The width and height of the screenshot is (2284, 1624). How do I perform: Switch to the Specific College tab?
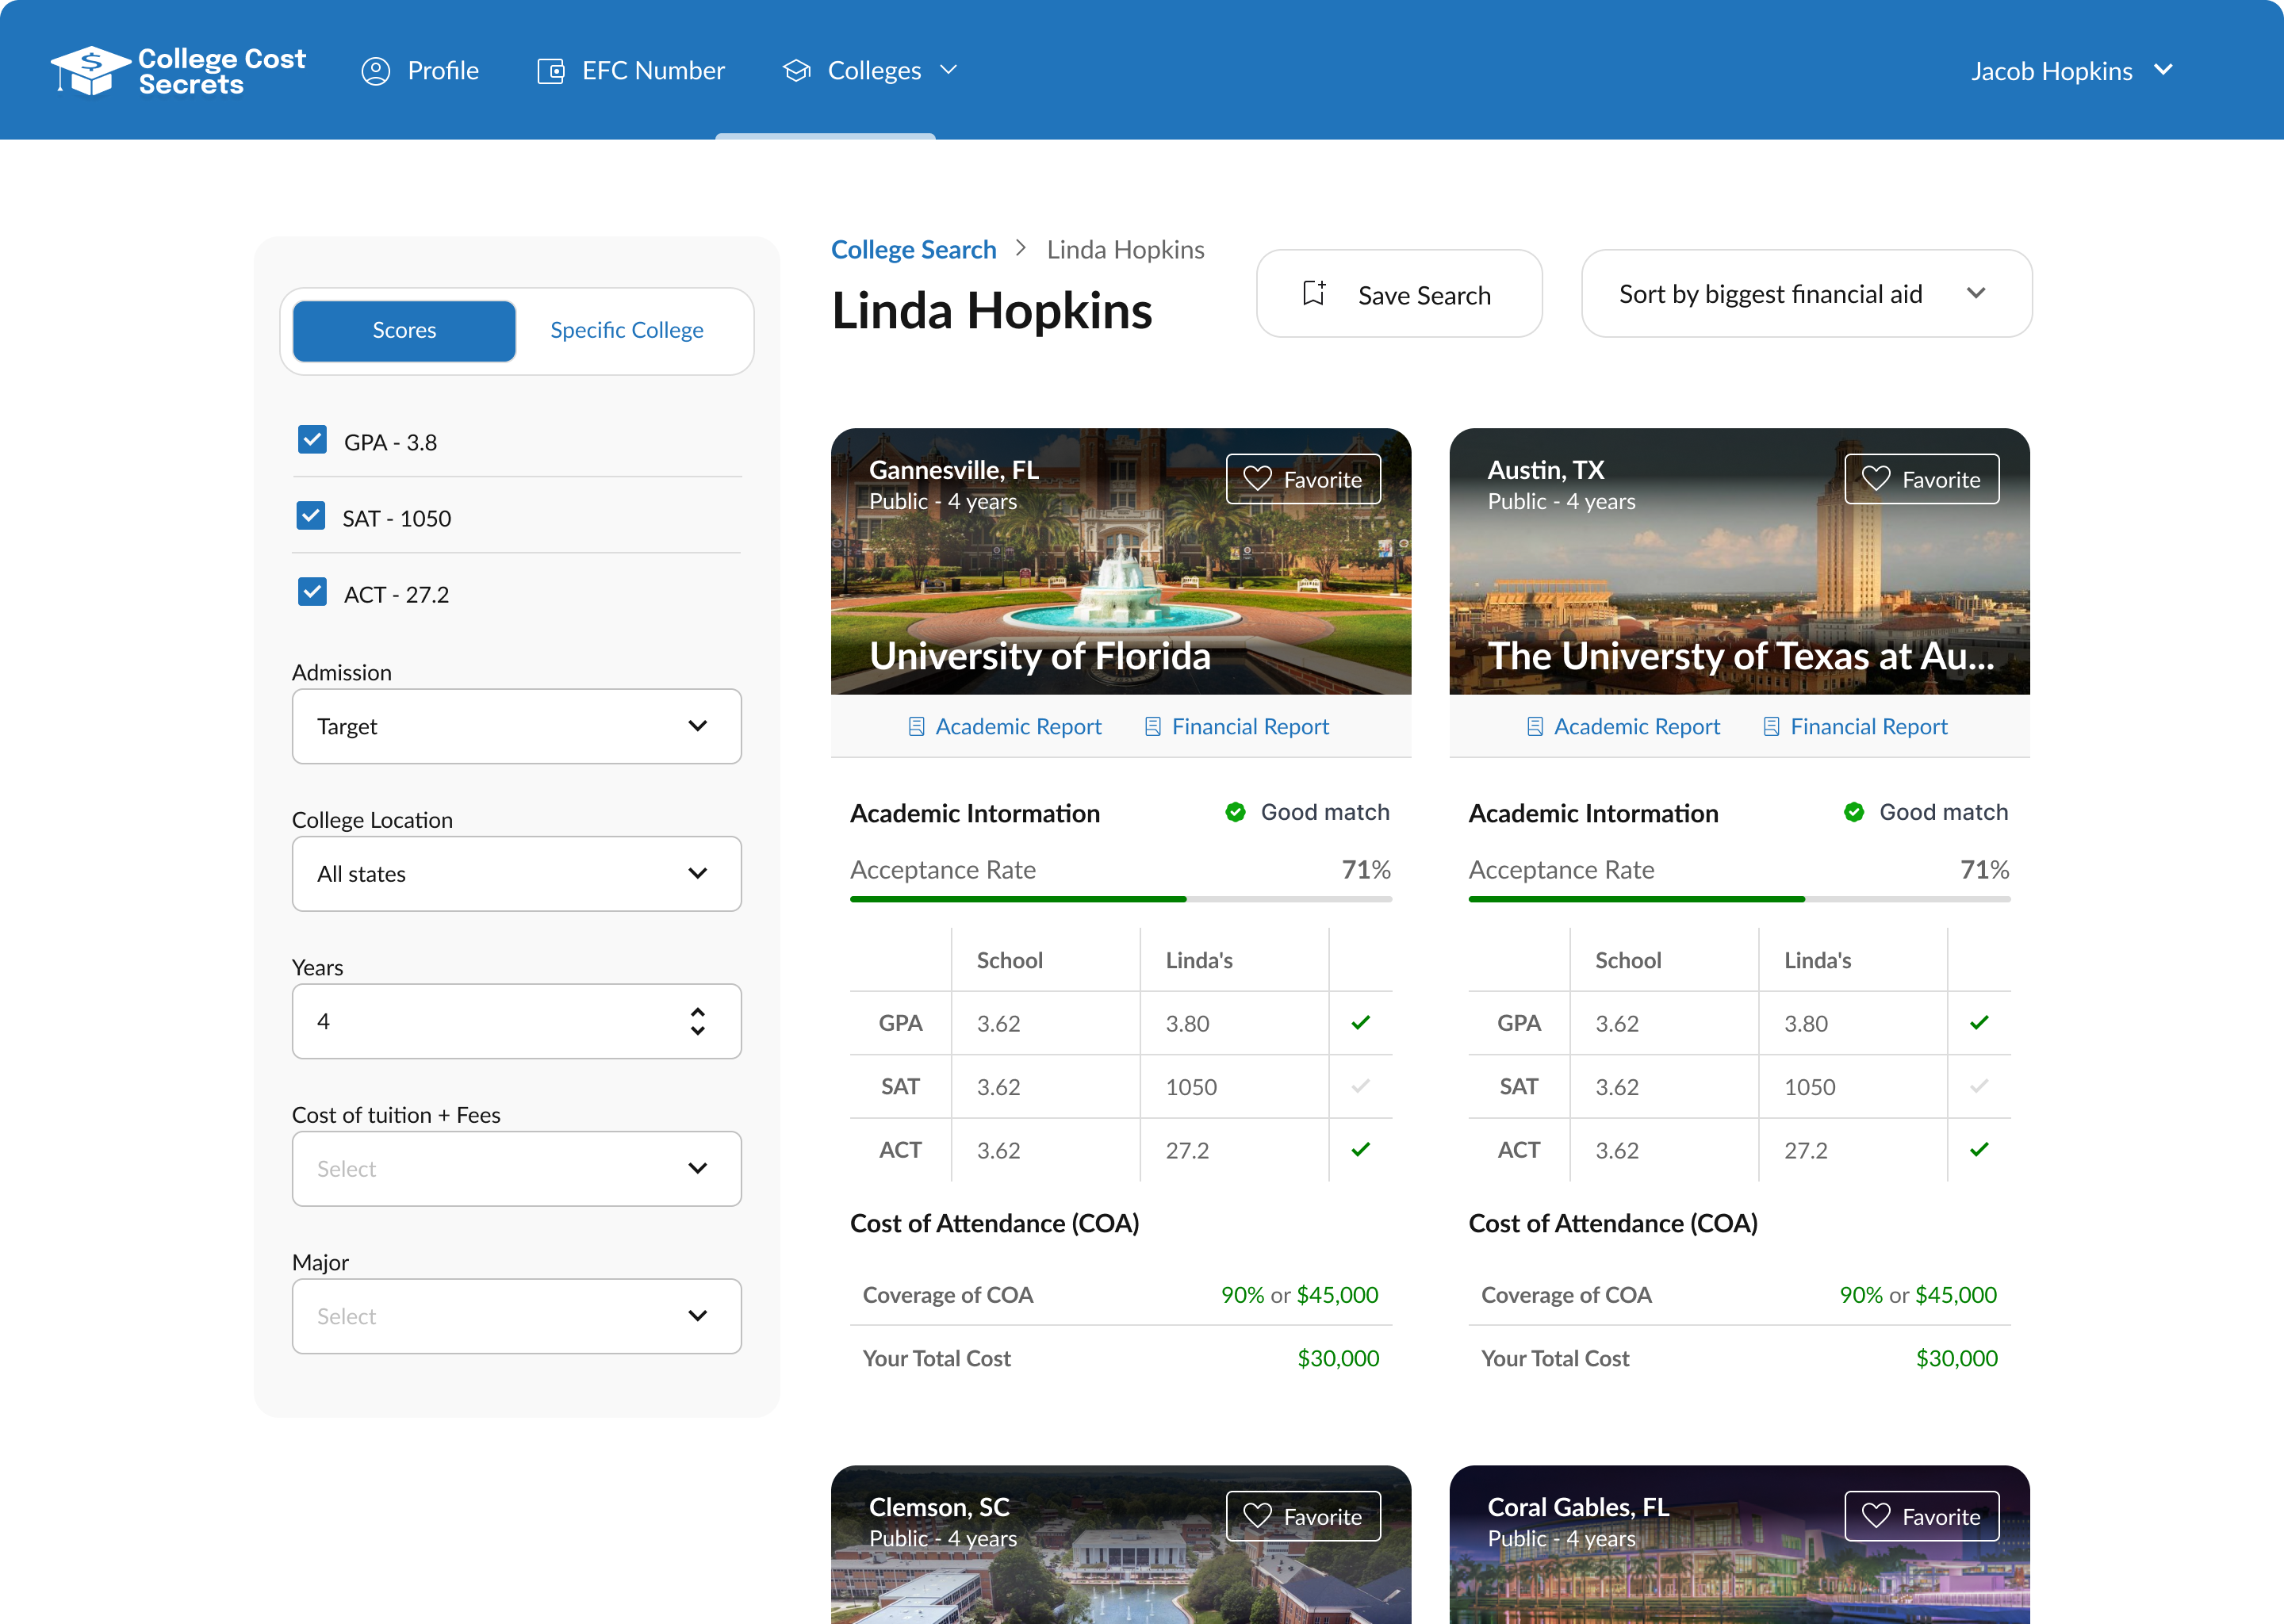pos(626,330)
